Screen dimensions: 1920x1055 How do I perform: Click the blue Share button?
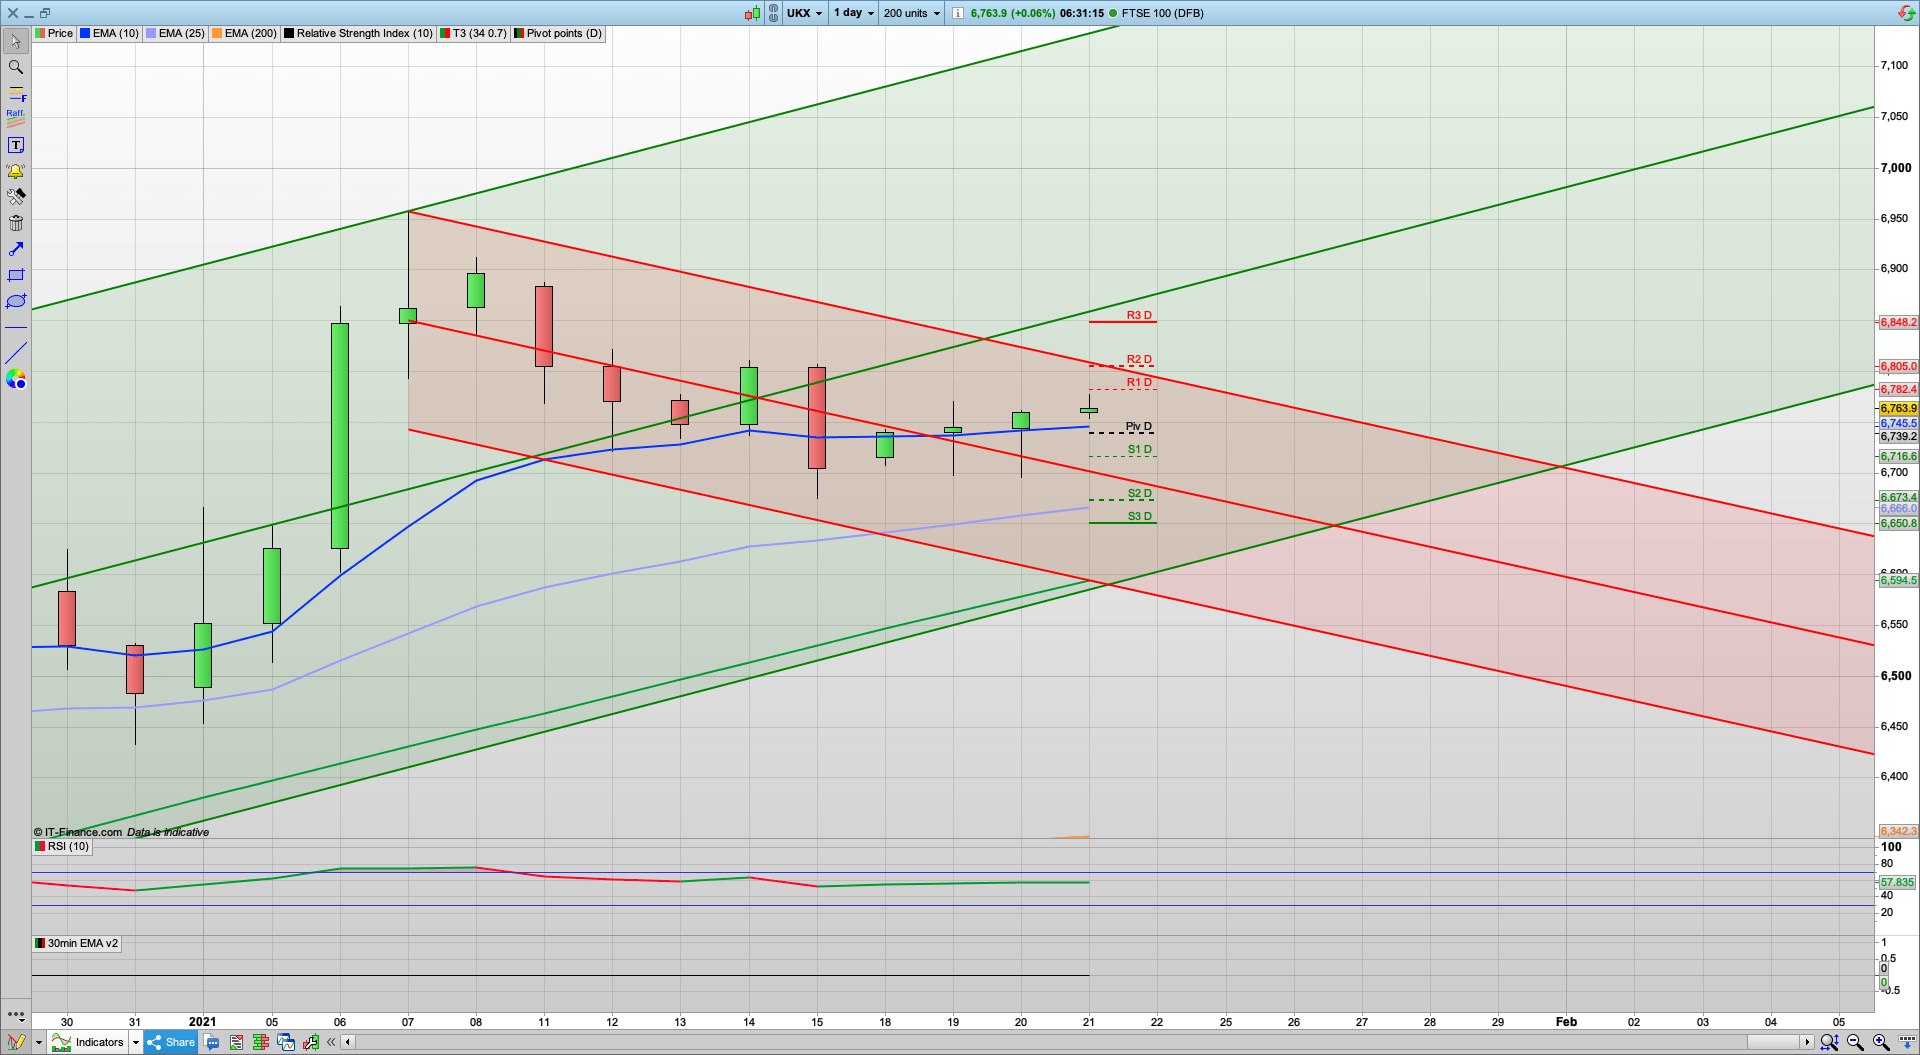click(171, 1042)
